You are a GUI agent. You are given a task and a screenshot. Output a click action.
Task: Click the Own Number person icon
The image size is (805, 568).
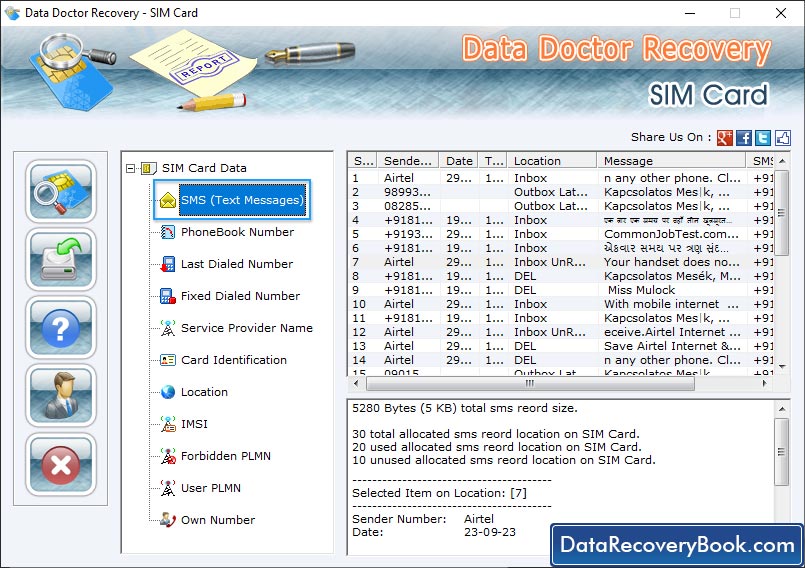168,520
